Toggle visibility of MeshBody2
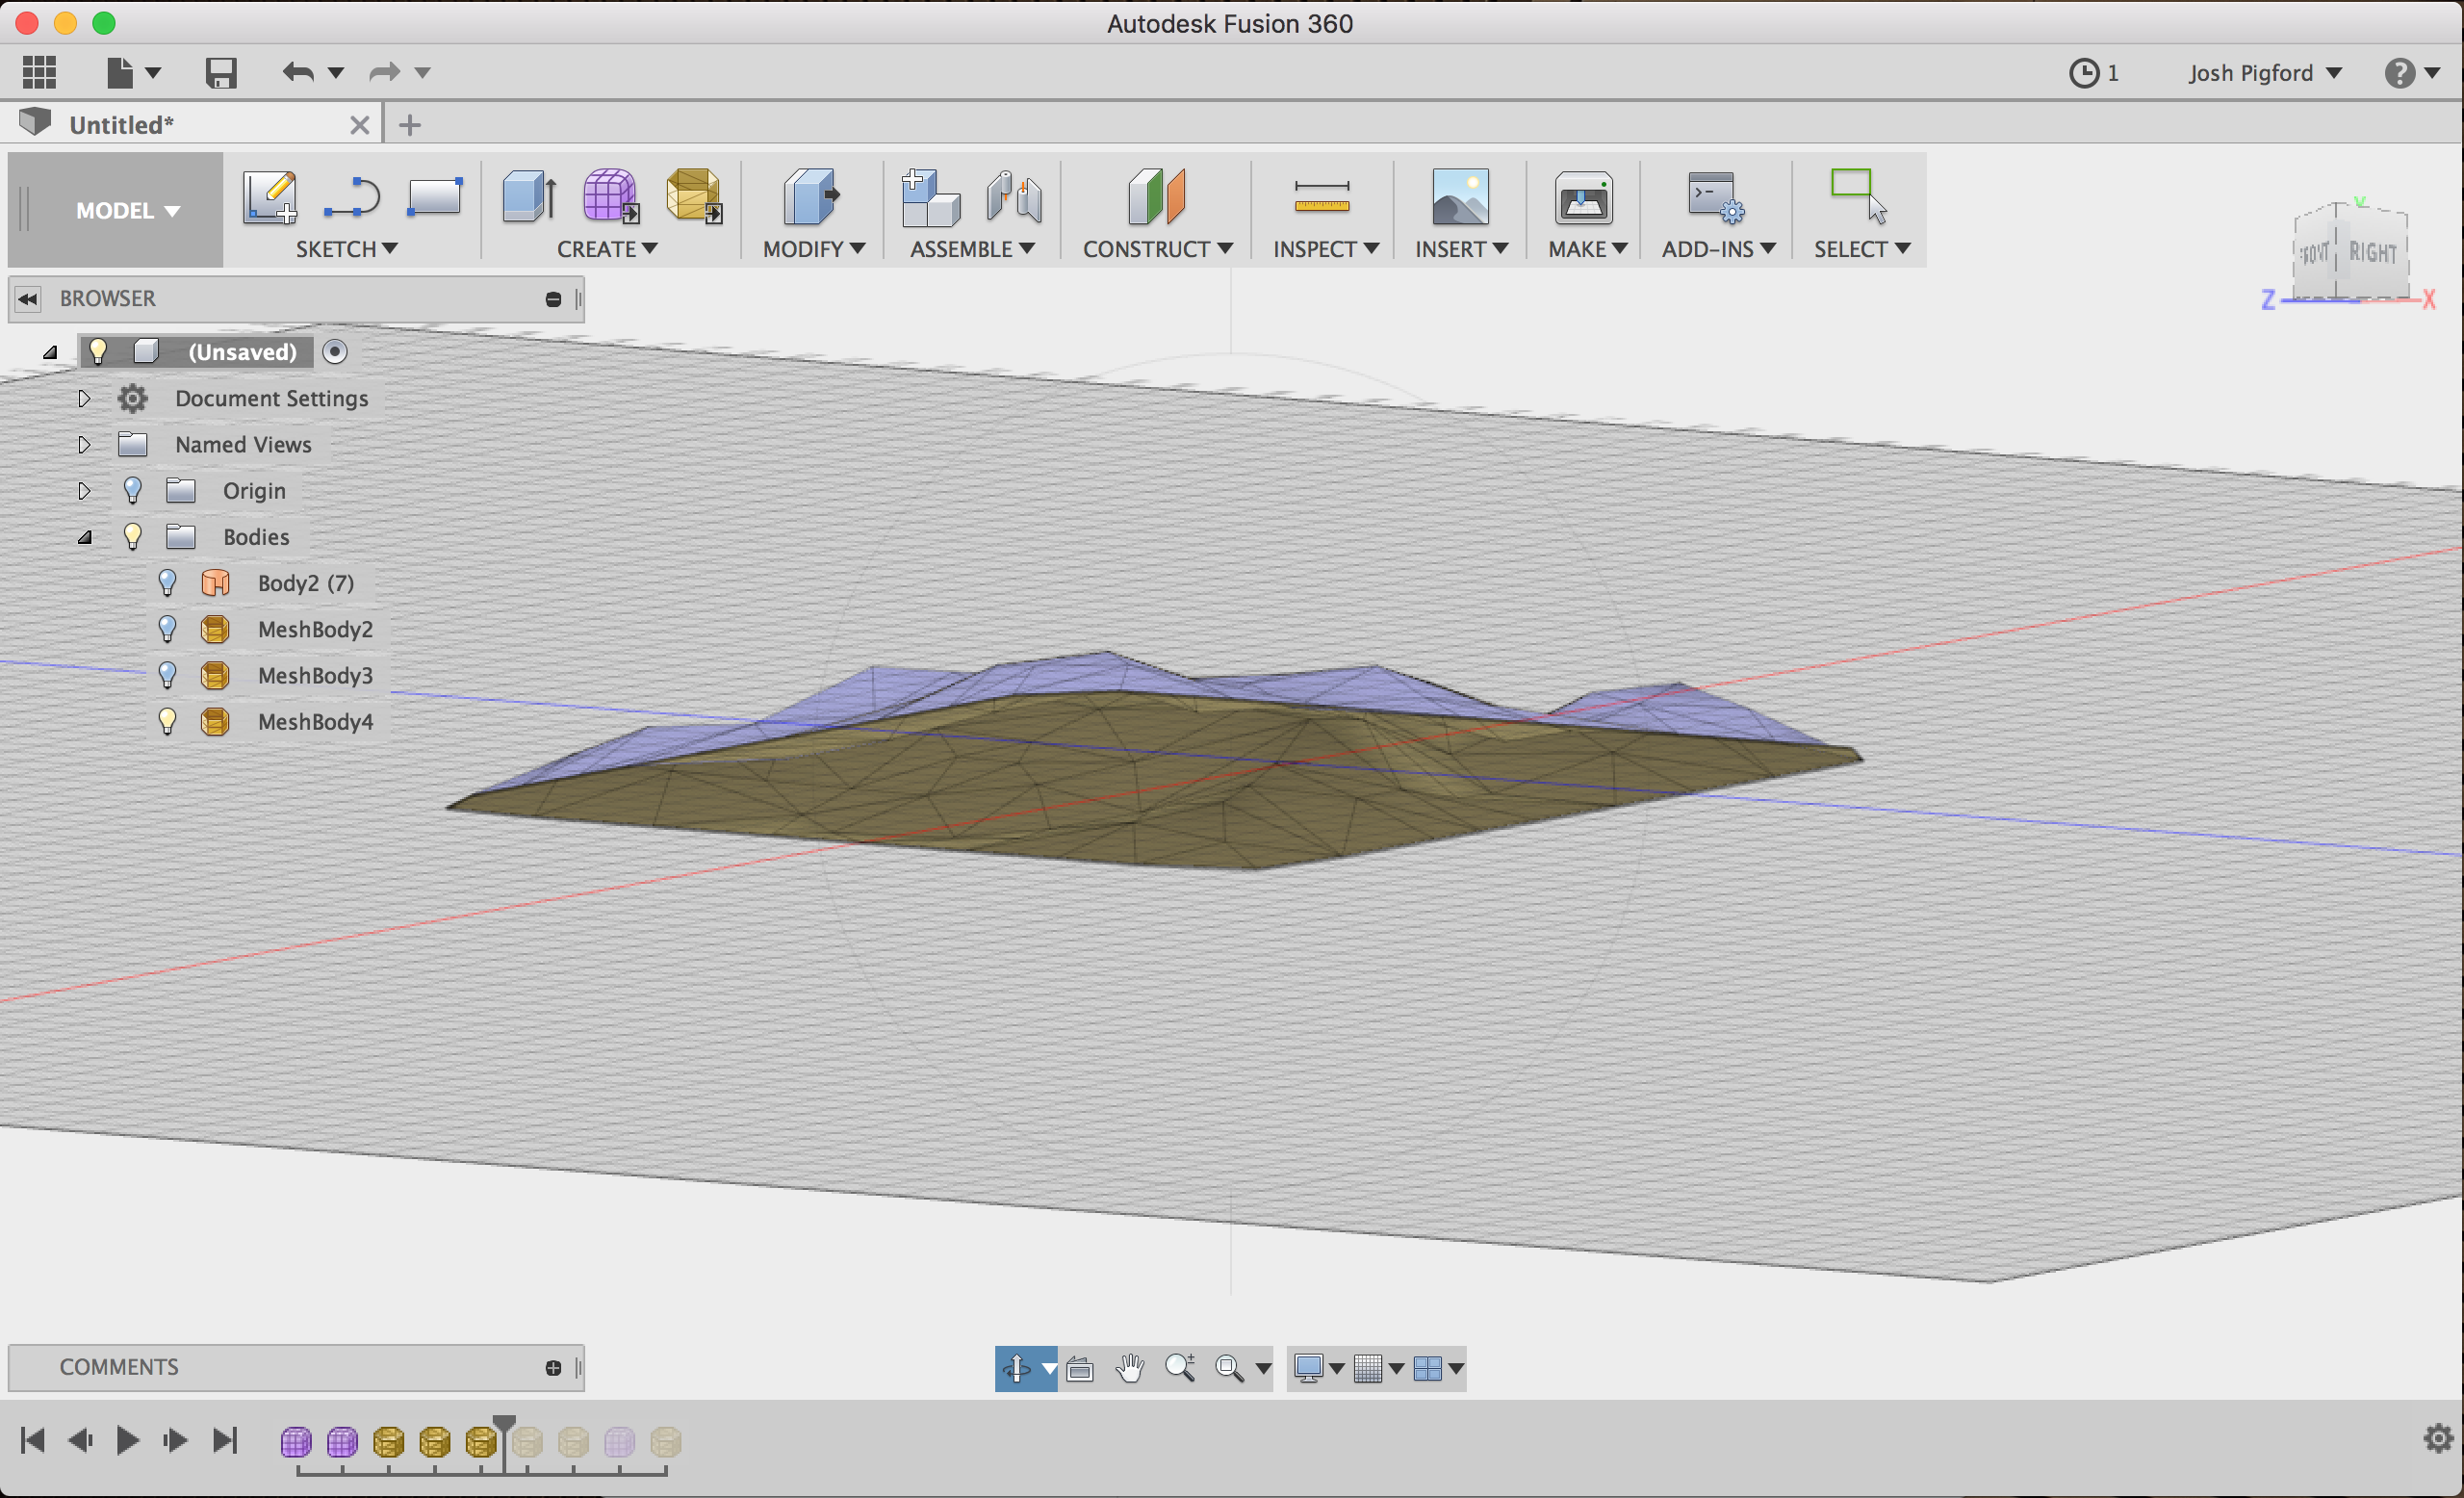Image resolution: width=2464 pixels, height=1498 pixels. pyautogui.click(x=167, y=629)
